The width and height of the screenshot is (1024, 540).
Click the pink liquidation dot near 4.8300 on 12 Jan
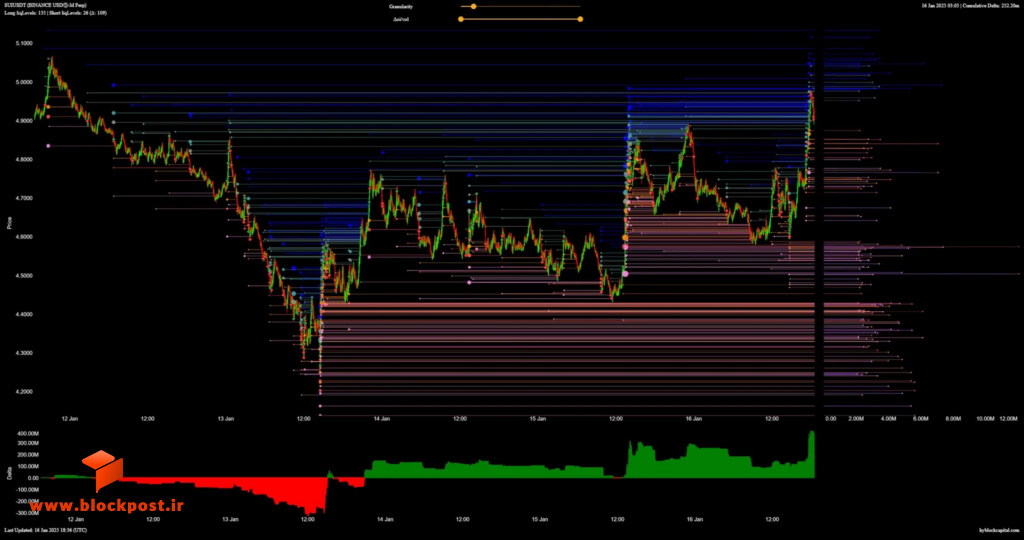48,146
